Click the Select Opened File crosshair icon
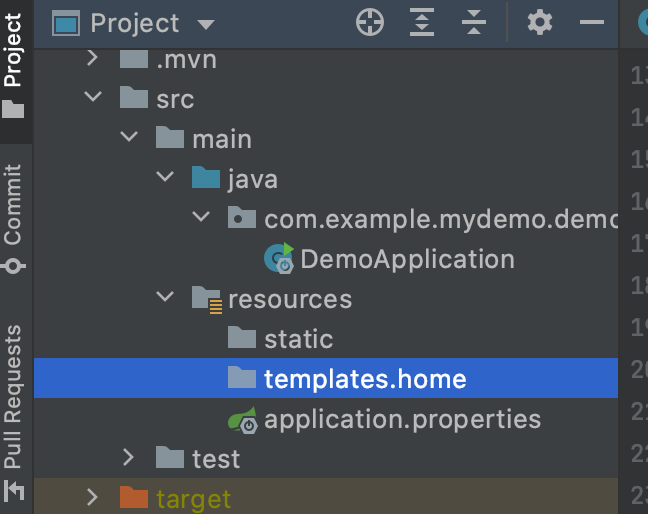Viewport: 648px width, 514px height. 370,22
